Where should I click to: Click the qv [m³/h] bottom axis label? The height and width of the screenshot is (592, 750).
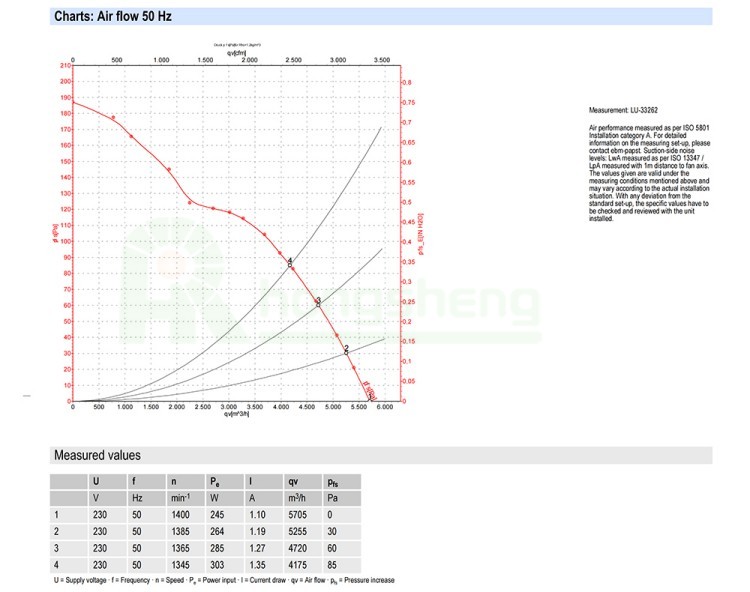coord(239,414)
